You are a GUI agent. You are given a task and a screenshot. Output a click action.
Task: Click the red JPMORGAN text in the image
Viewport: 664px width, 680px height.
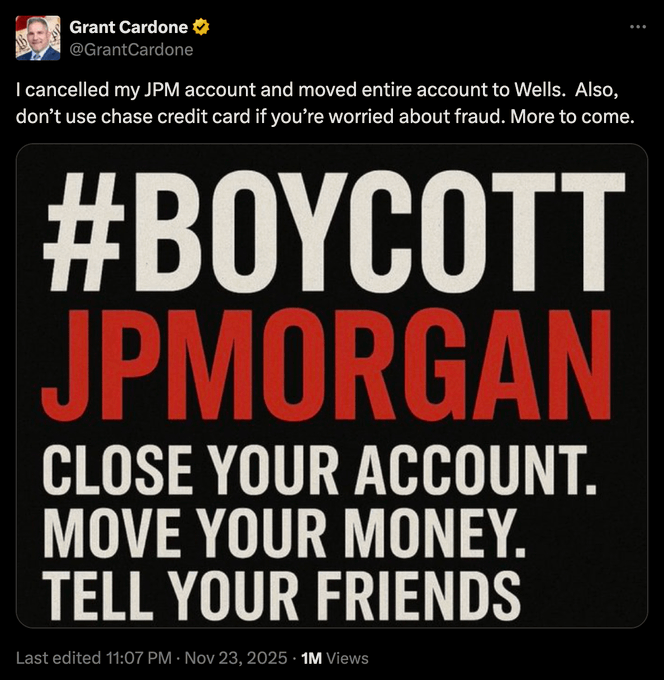point(326,366)
